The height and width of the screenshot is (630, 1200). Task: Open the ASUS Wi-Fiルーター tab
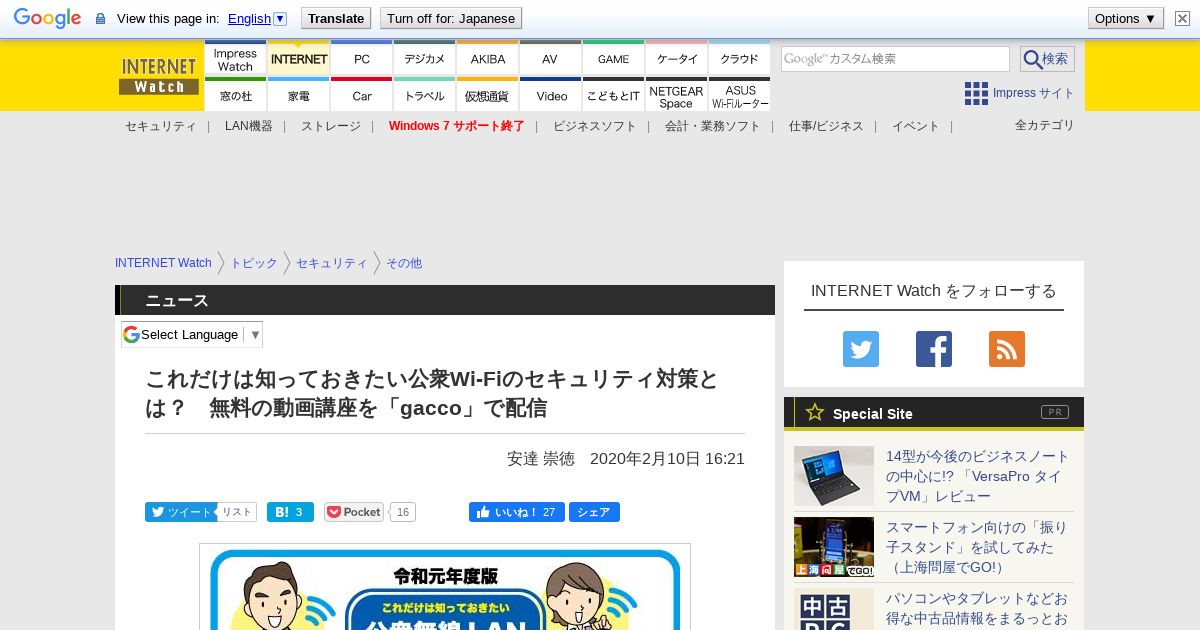[740, 95]
